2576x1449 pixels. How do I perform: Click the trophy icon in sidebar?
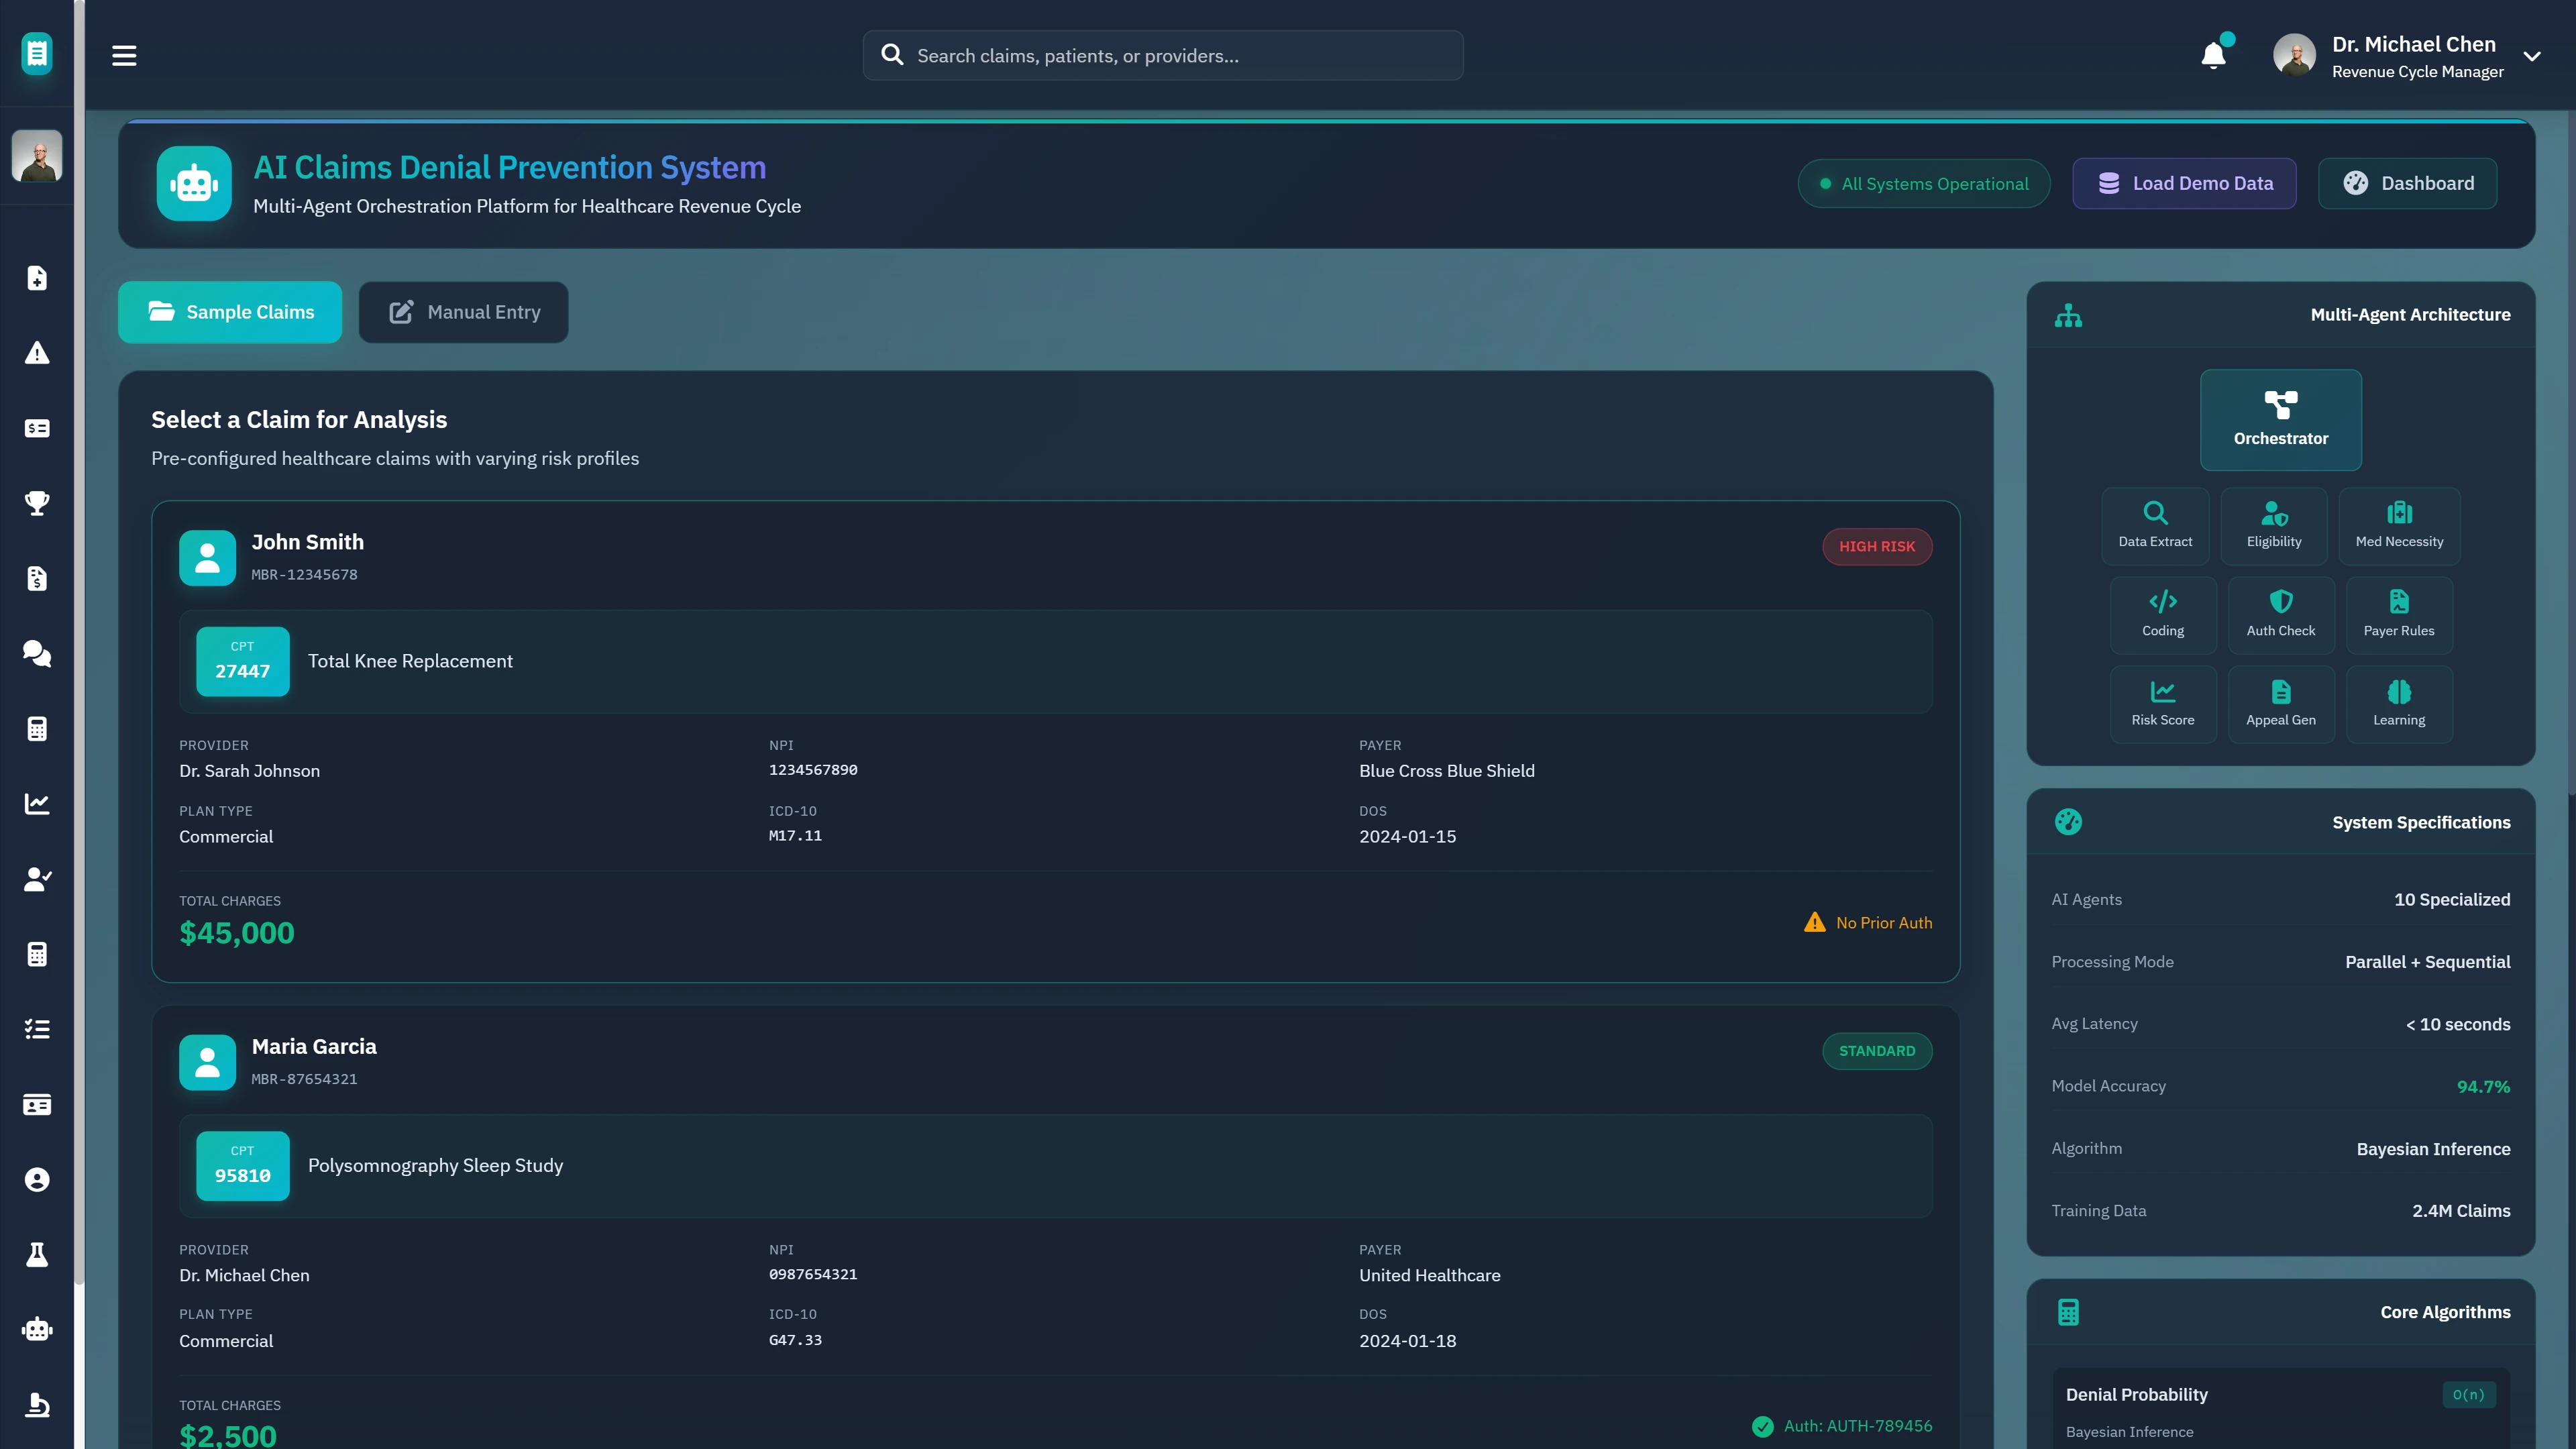point(37,503)
